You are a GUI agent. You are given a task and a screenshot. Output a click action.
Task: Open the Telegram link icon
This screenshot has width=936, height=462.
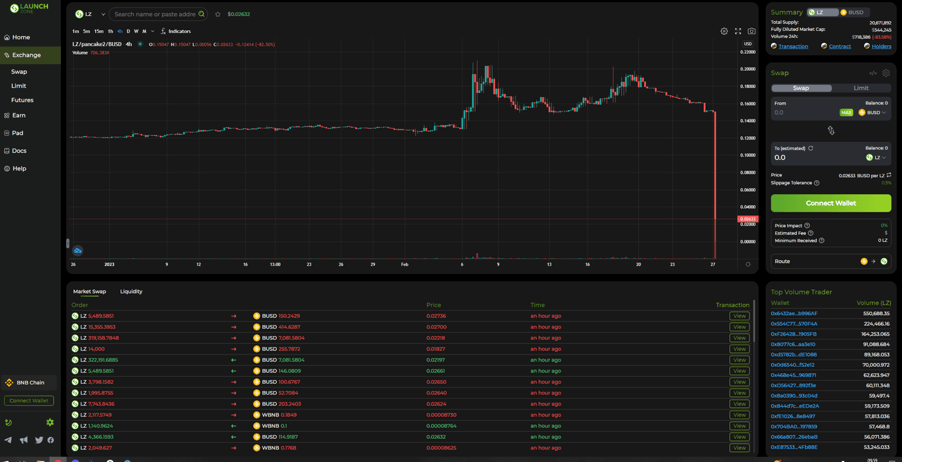point(8,440)
